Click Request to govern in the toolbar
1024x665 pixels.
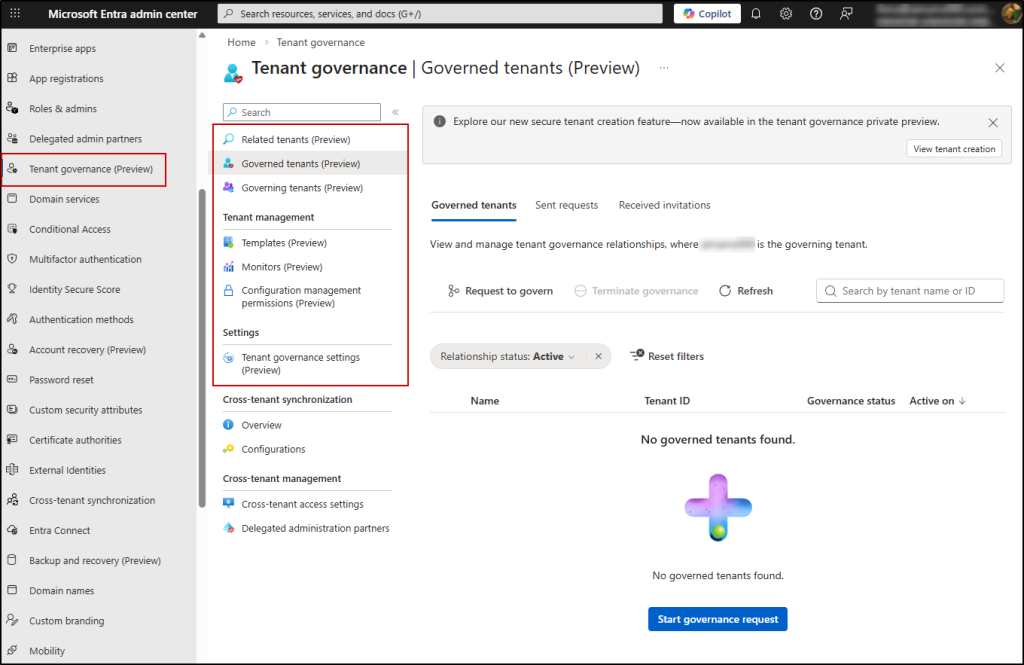(499, 291)
